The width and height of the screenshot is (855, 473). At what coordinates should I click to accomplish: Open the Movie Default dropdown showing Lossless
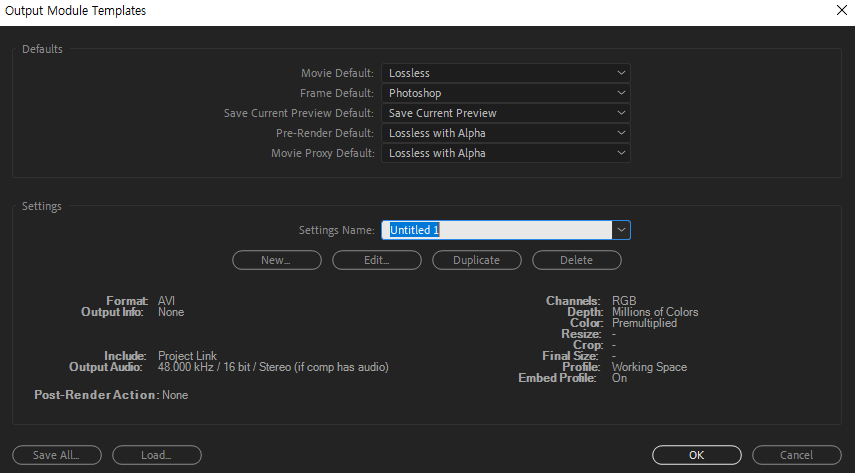[x=505, y=73]
